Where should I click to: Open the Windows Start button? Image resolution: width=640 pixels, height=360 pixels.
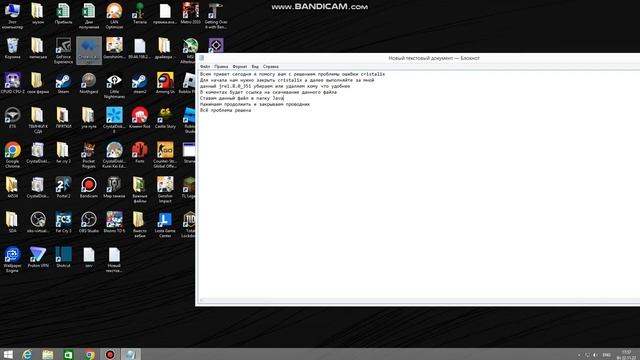pyautogui.click(x=8, y=354)
